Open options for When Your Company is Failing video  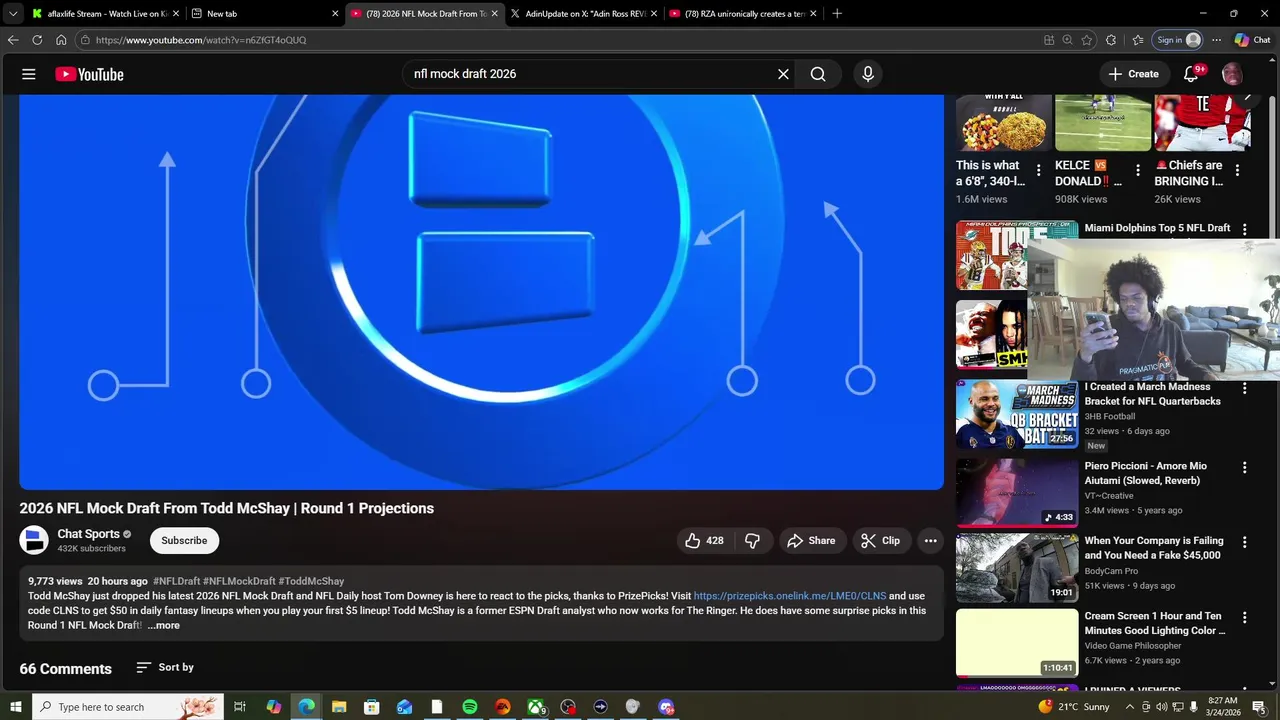click(x=1245, y=542)
